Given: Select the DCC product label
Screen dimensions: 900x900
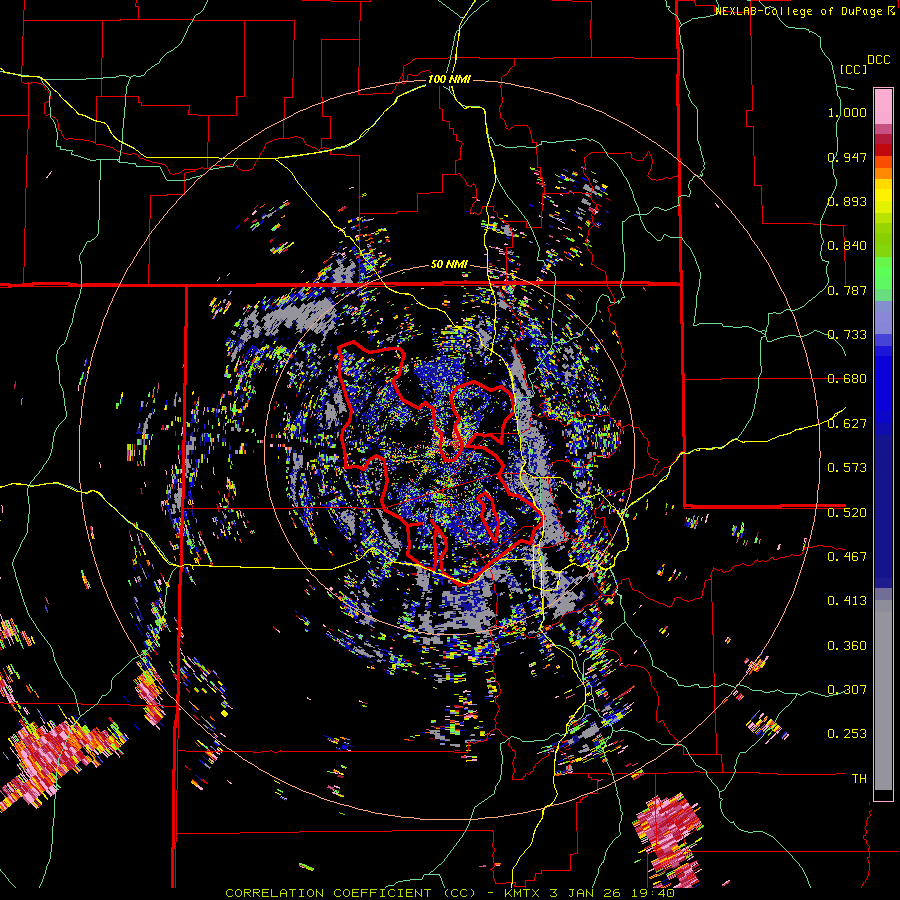Looking at the screenshot, I should 878,60.
